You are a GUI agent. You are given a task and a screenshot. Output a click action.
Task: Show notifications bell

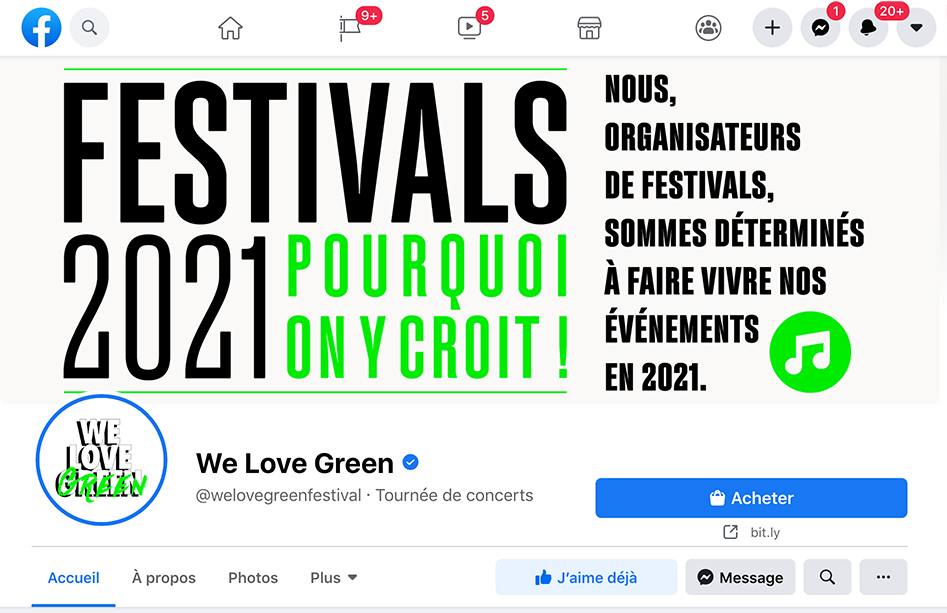[x=868, y=28]
